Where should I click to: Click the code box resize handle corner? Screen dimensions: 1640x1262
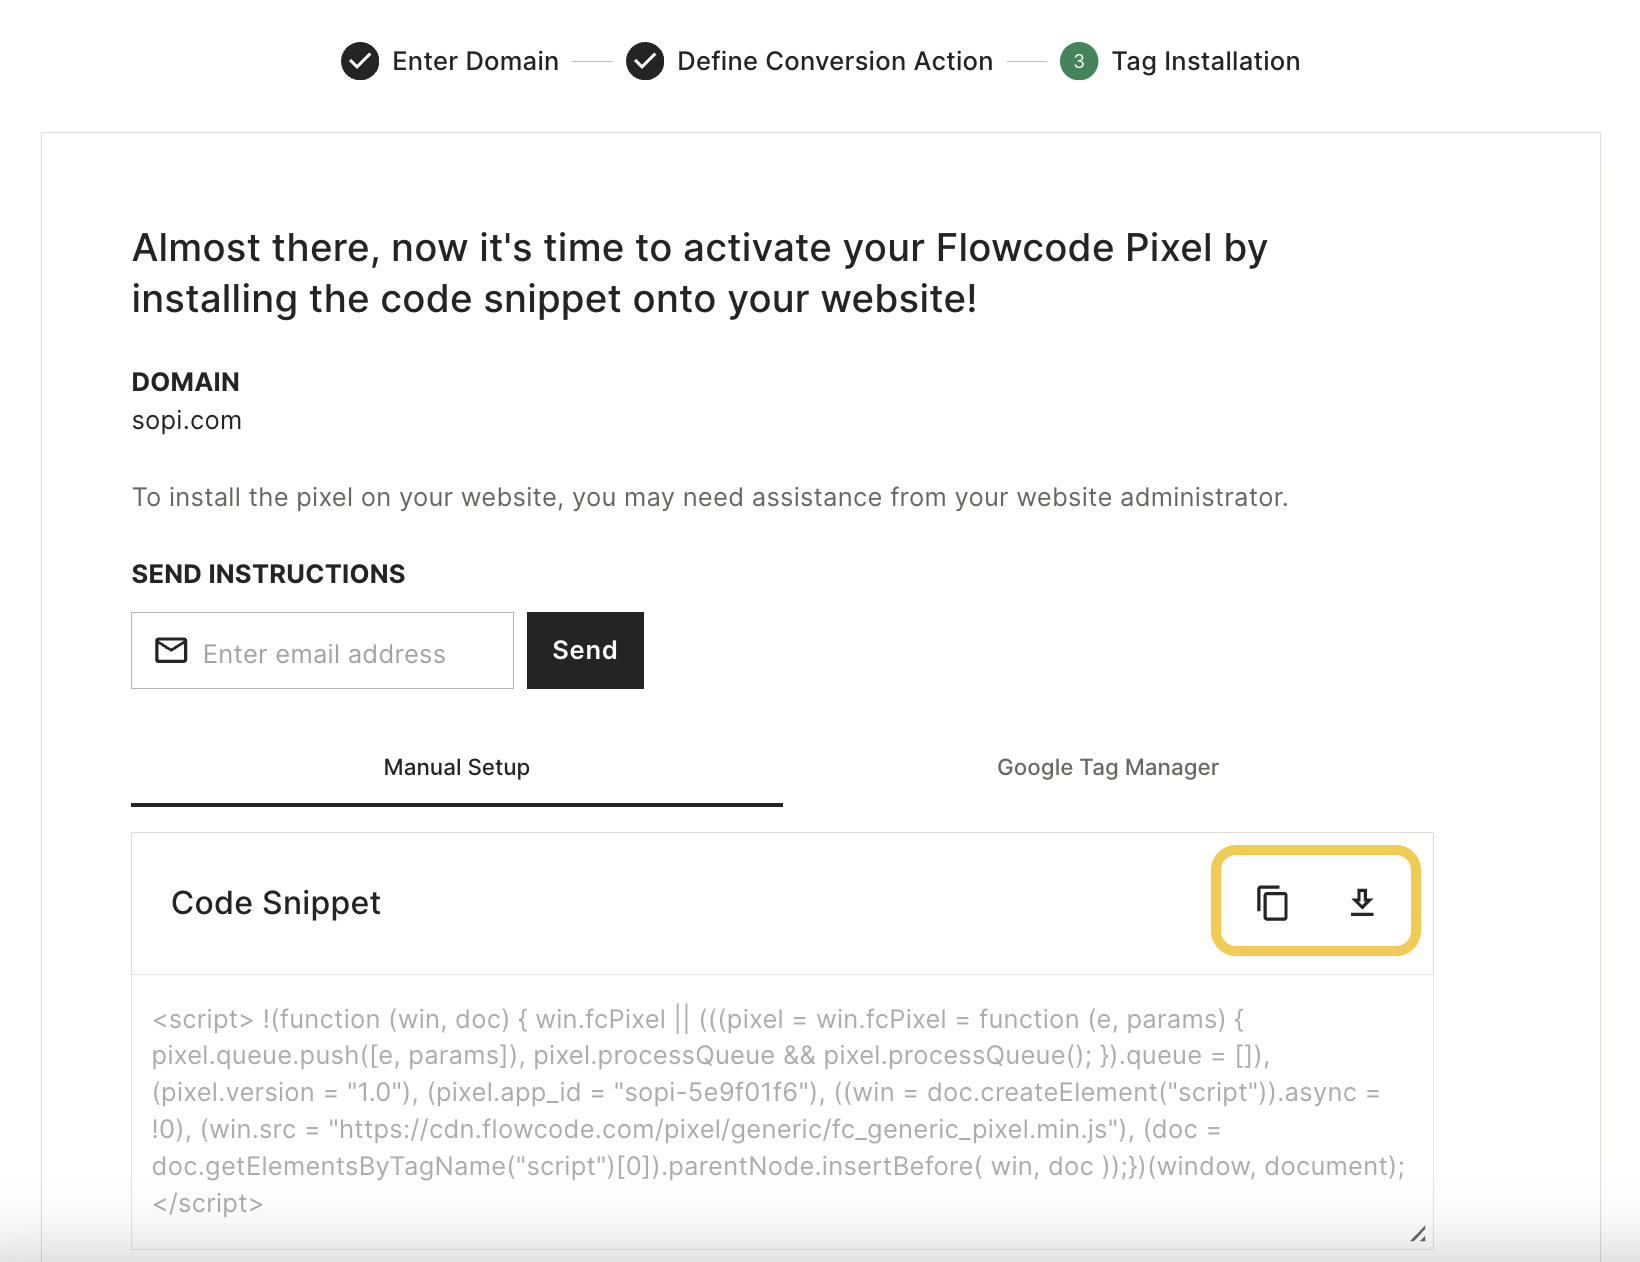pos(1418,1234)
